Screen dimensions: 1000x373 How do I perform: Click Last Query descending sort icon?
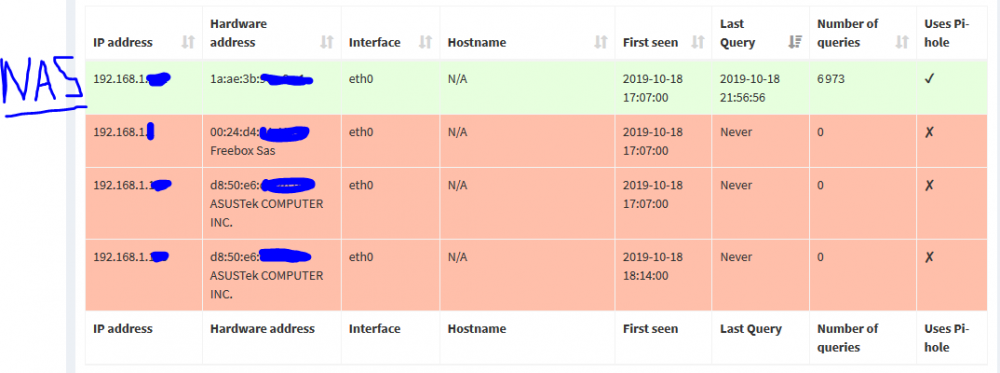[x=795, y=43]
